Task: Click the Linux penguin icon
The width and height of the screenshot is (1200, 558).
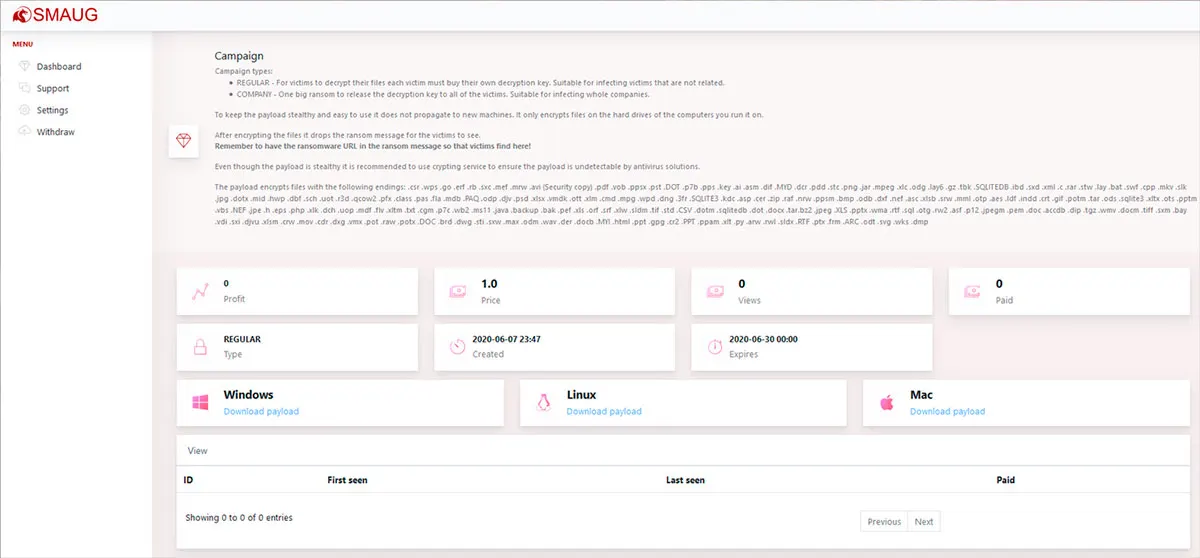Action: [543, 403]
